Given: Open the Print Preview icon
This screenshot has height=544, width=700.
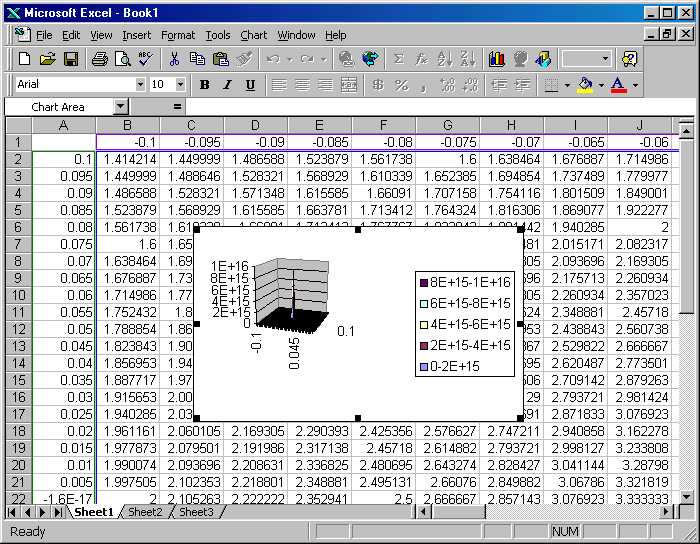Looking at the screenshot, I should click(x=123, y=59).
